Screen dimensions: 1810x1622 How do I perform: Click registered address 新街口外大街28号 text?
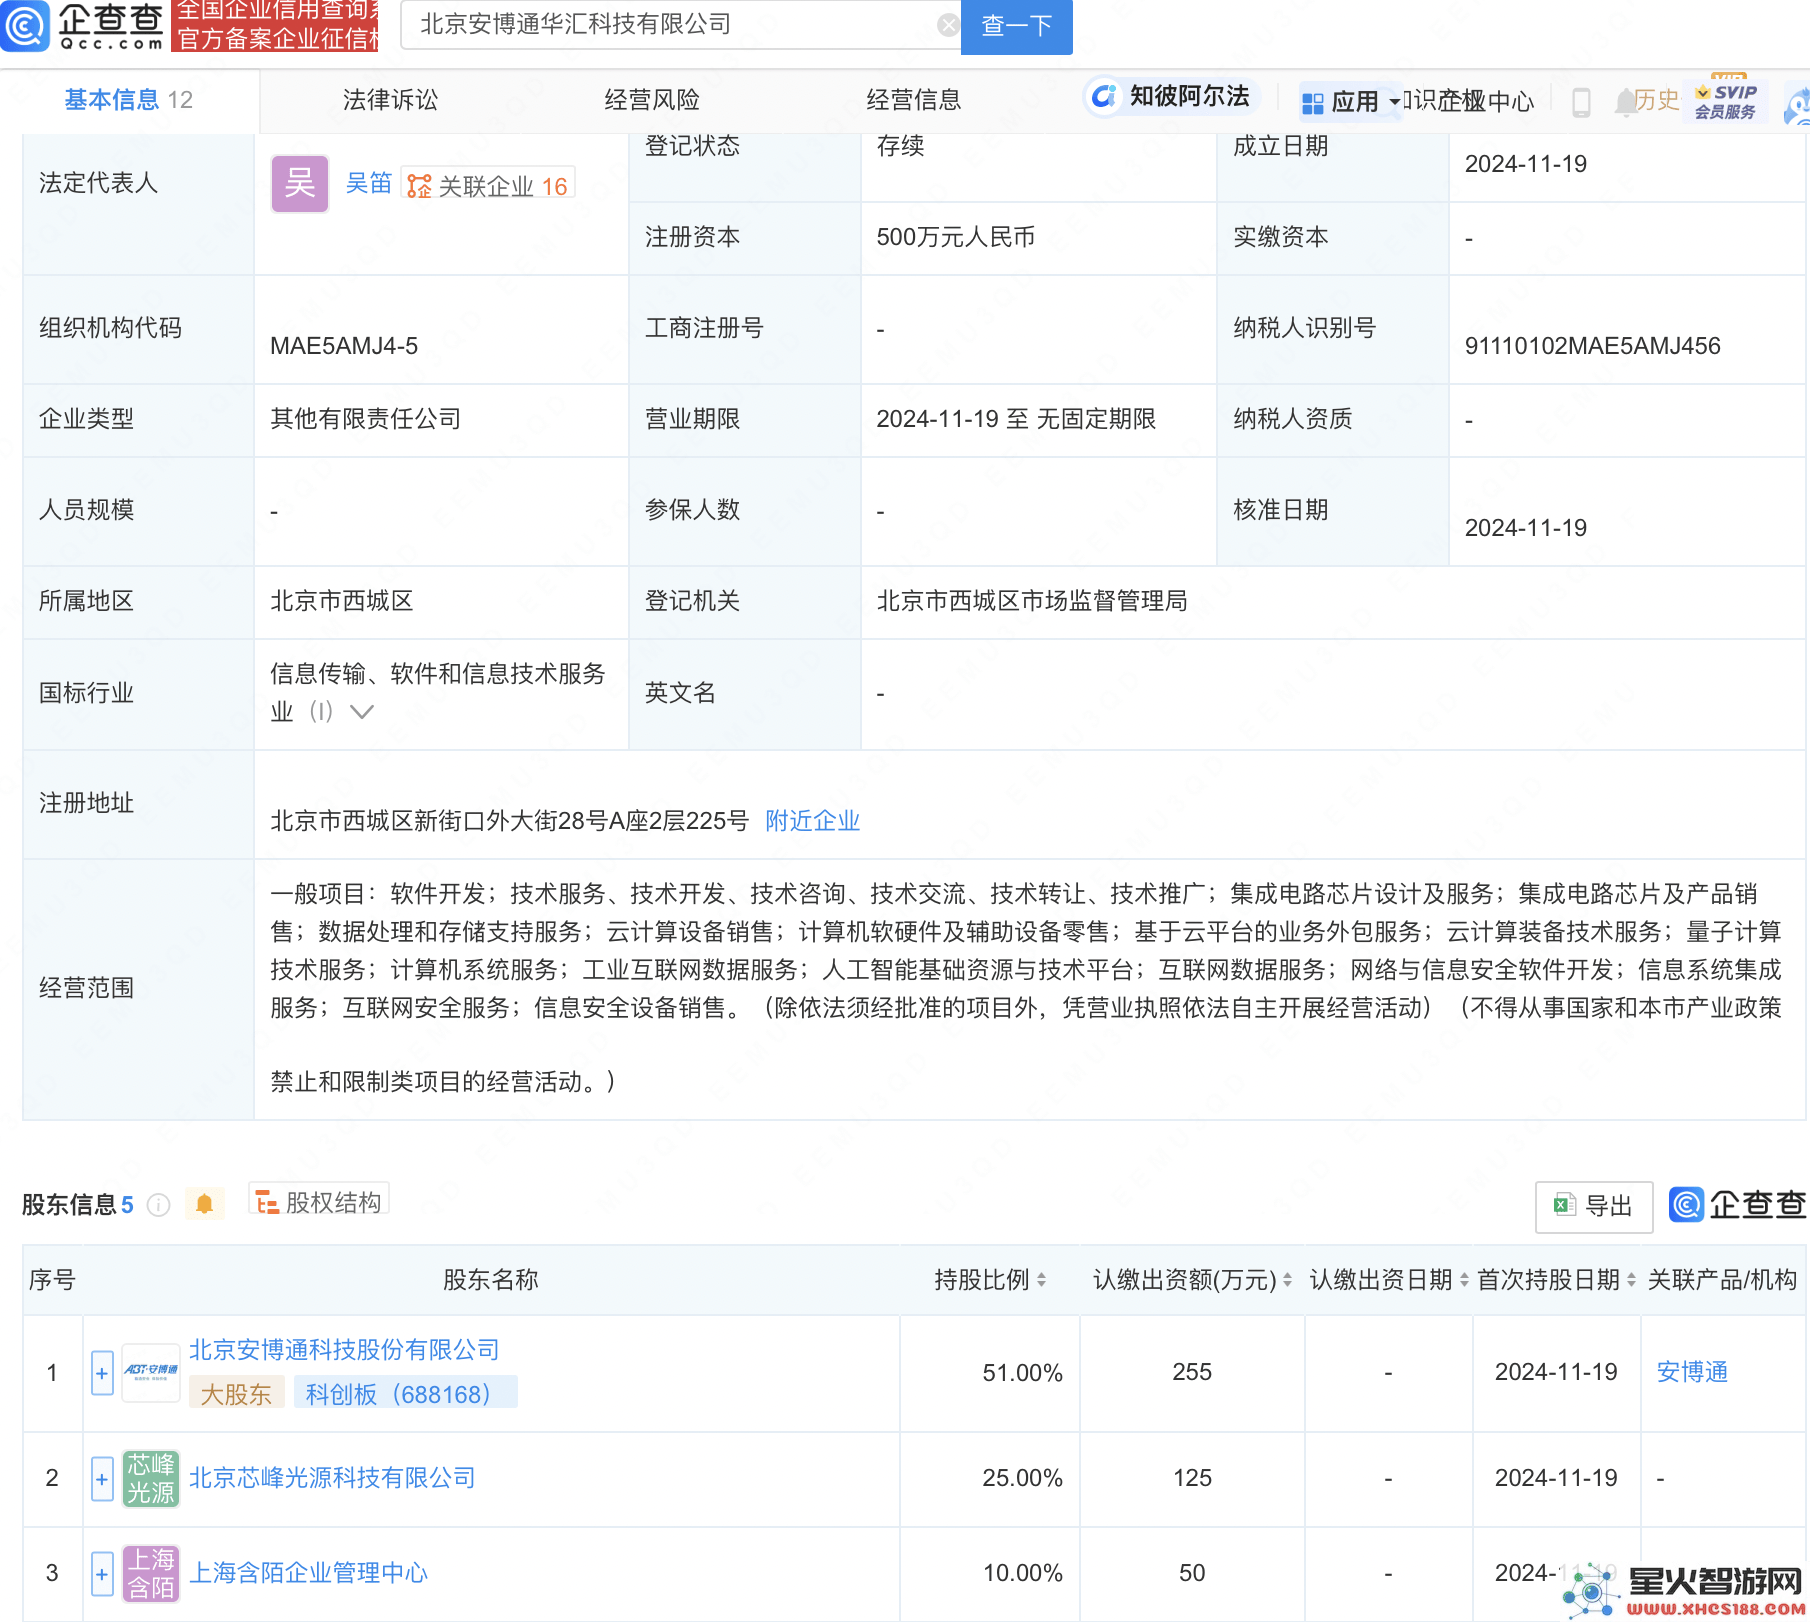510,821
